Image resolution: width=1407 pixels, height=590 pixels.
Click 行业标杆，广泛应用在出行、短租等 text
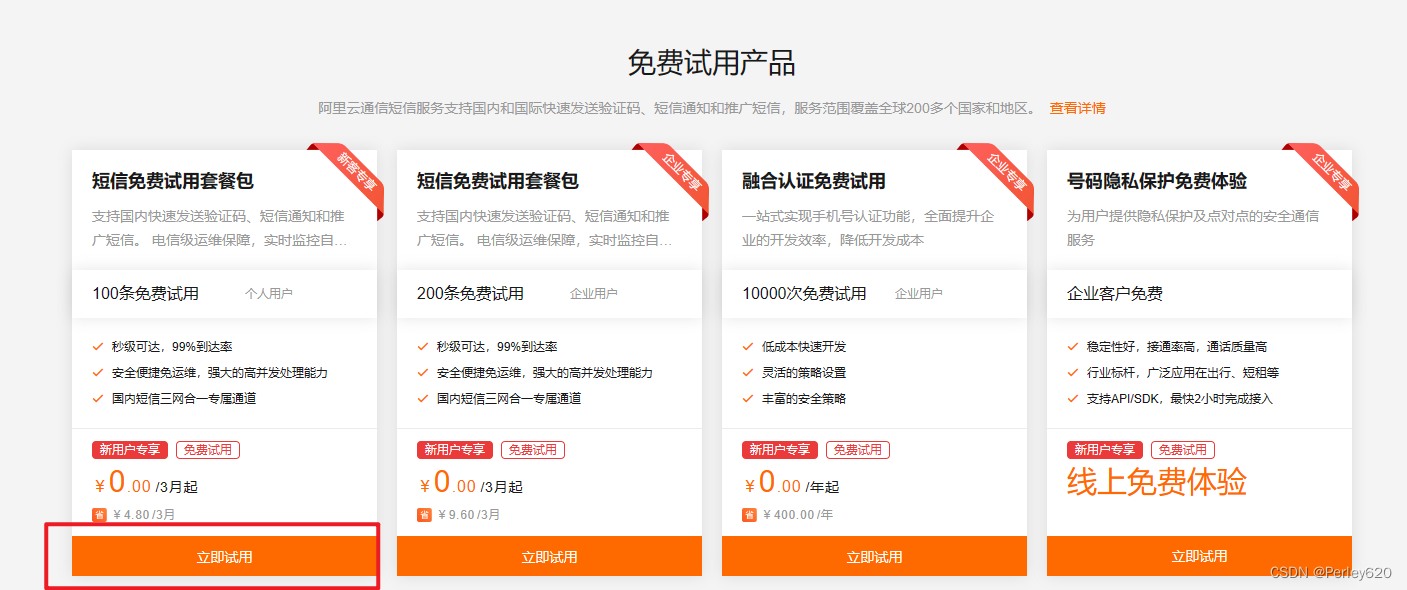tap(1183, 373)
